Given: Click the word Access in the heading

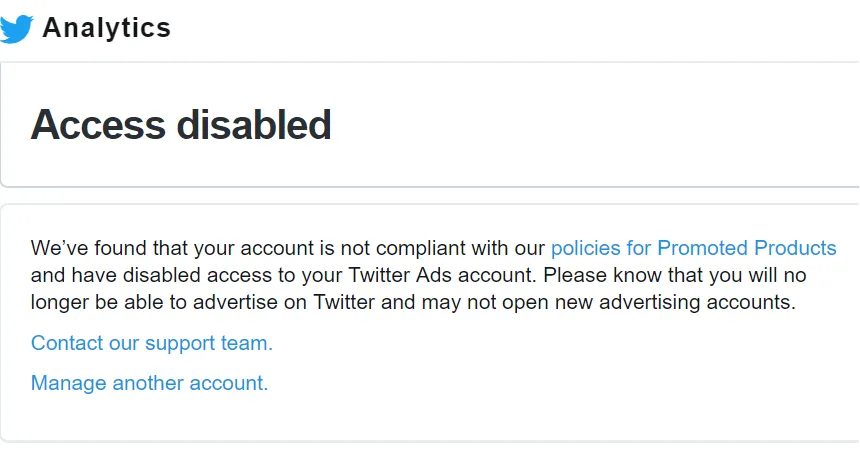Looking at the screenshot, I should click(98, 124).
